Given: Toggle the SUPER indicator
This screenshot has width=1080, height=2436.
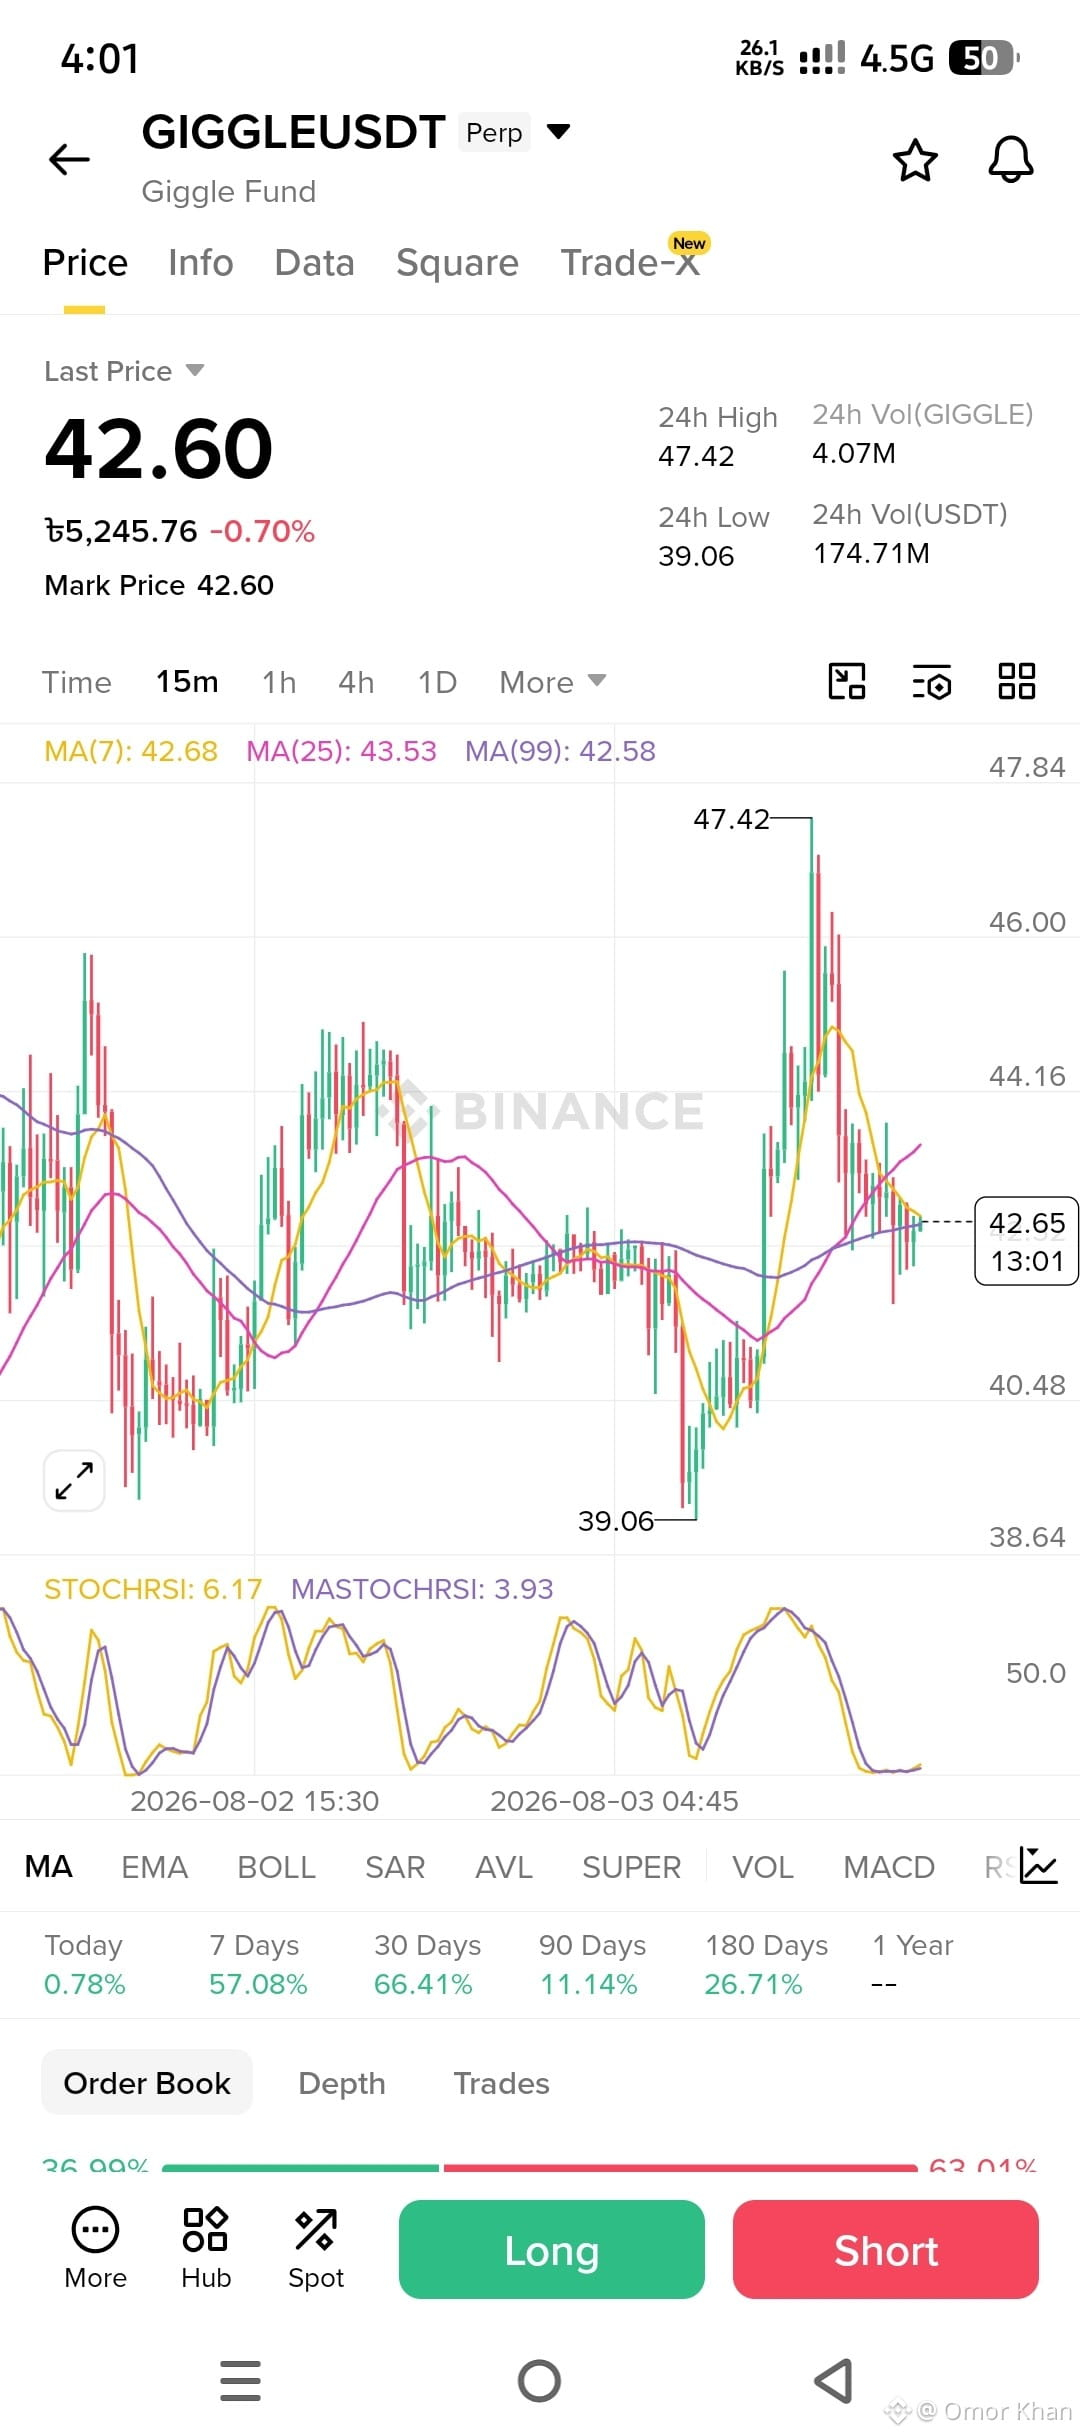Looking at the screenshot, I should (x=632, y=1867).
